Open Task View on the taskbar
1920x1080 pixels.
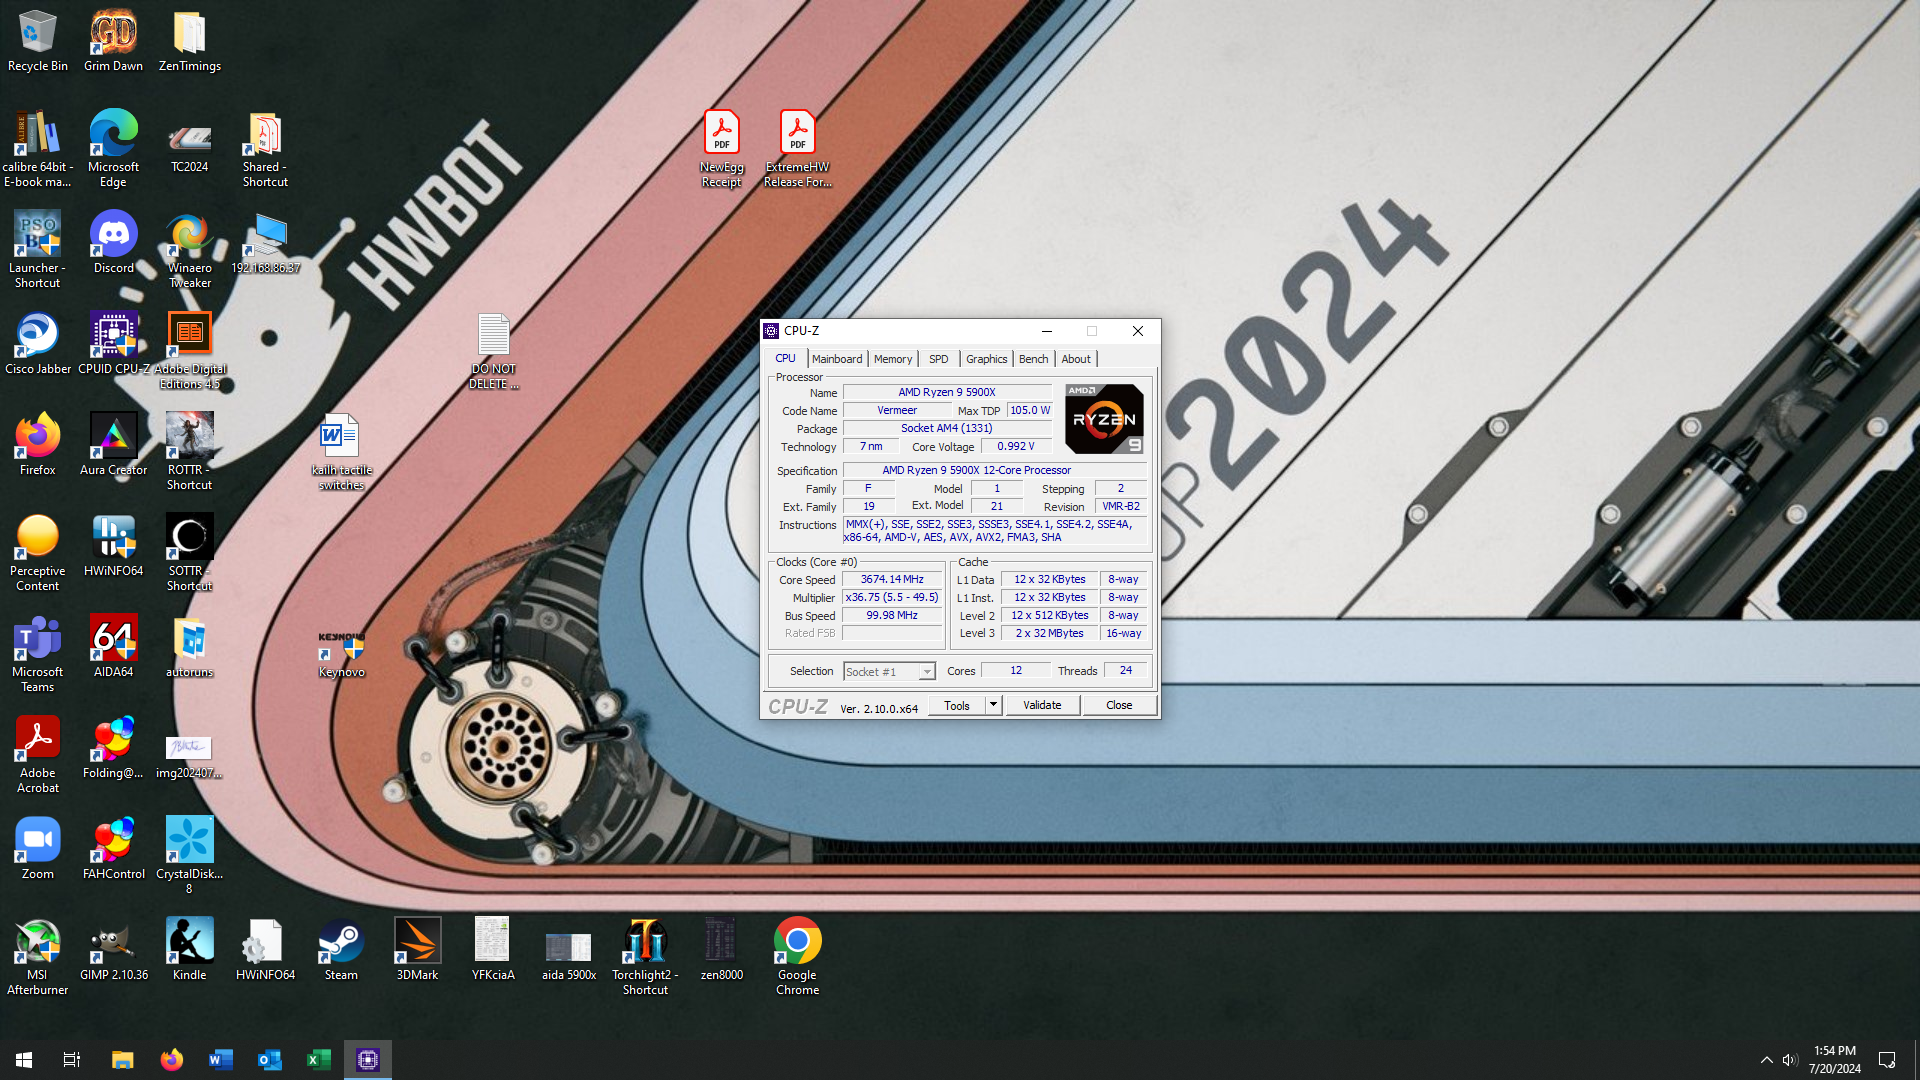click(72, 1060)
